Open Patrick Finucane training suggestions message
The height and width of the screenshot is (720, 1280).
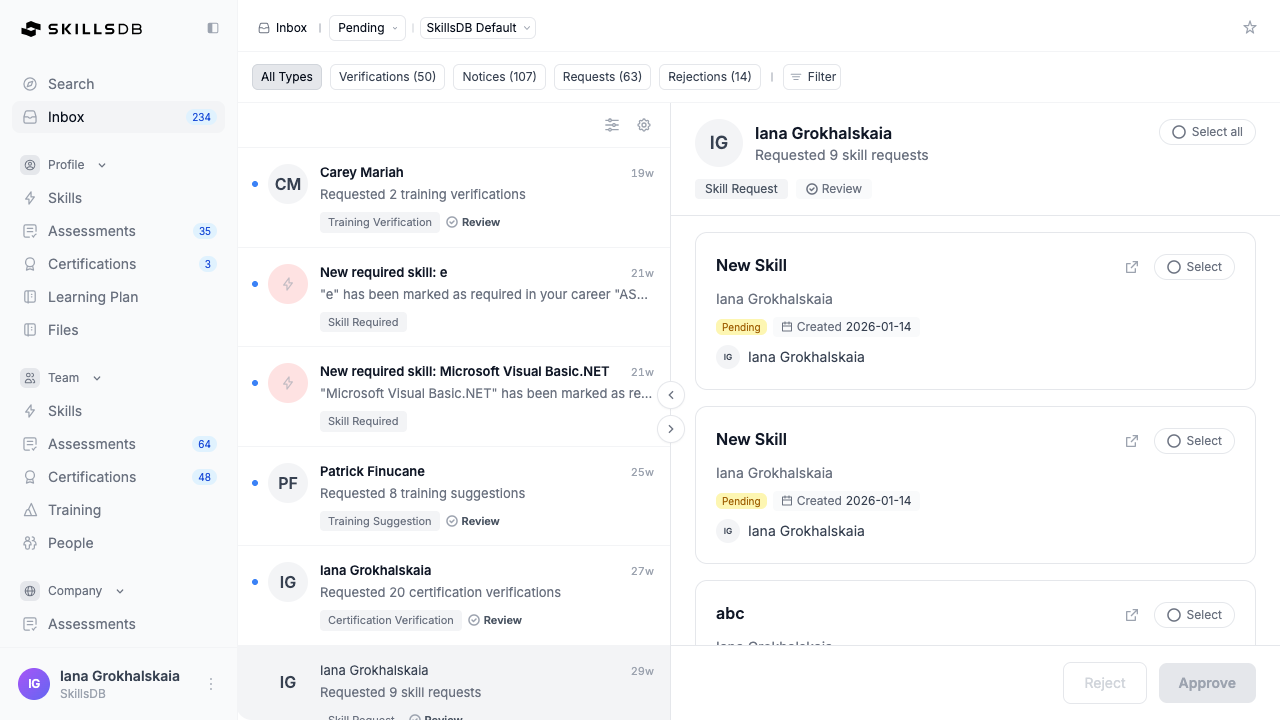pyautogui.click(x=454, y=496)
